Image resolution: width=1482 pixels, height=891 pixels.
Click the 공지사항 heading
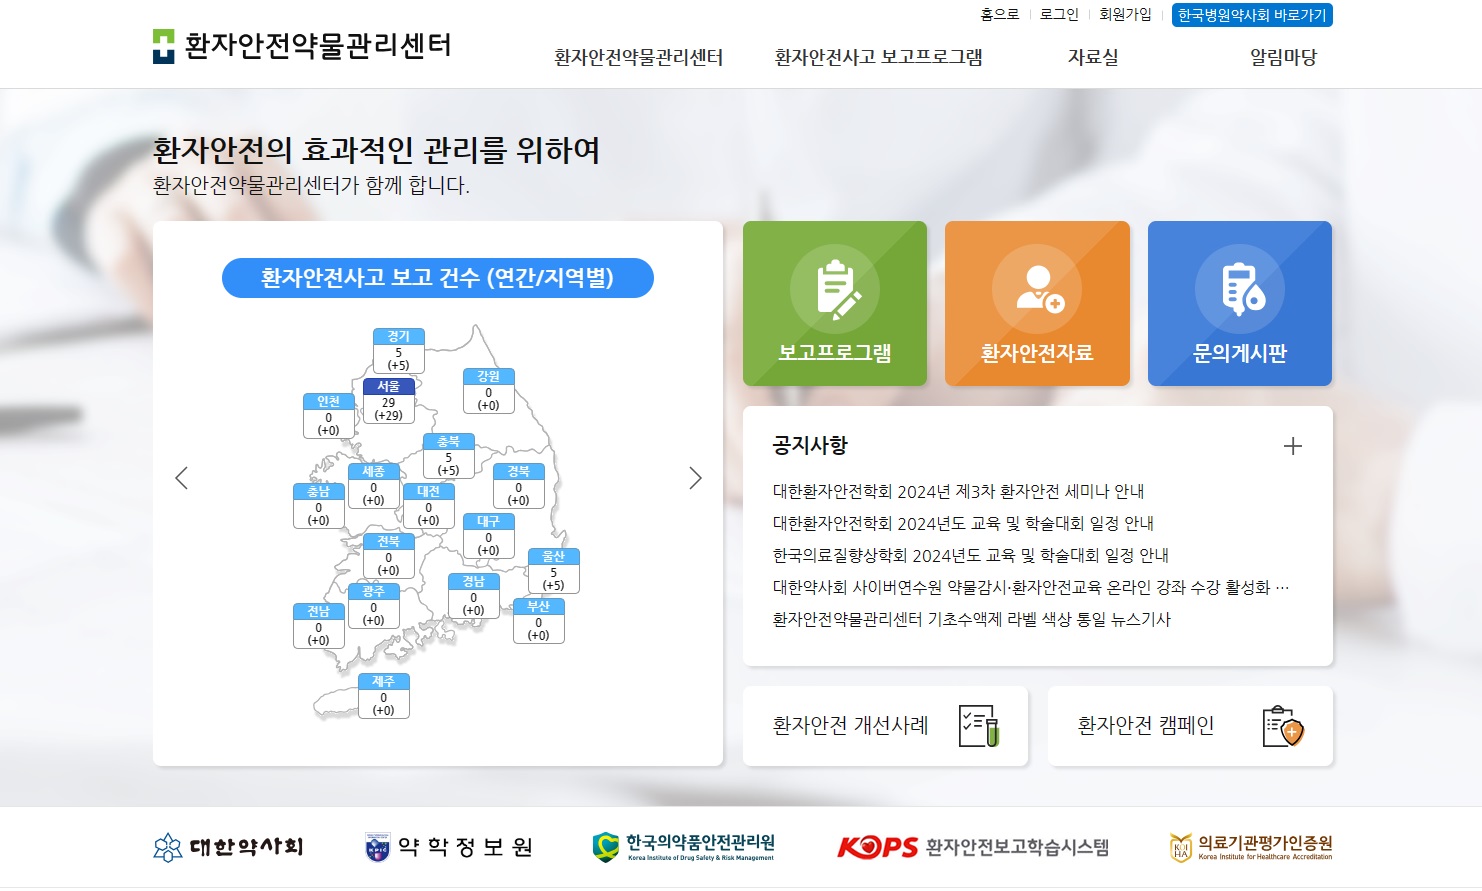810,445
